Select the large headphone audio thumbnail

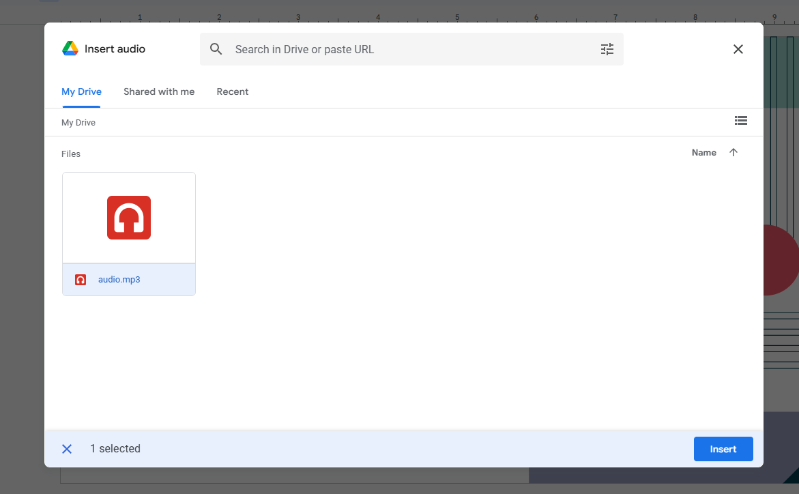tap(129, 218)
